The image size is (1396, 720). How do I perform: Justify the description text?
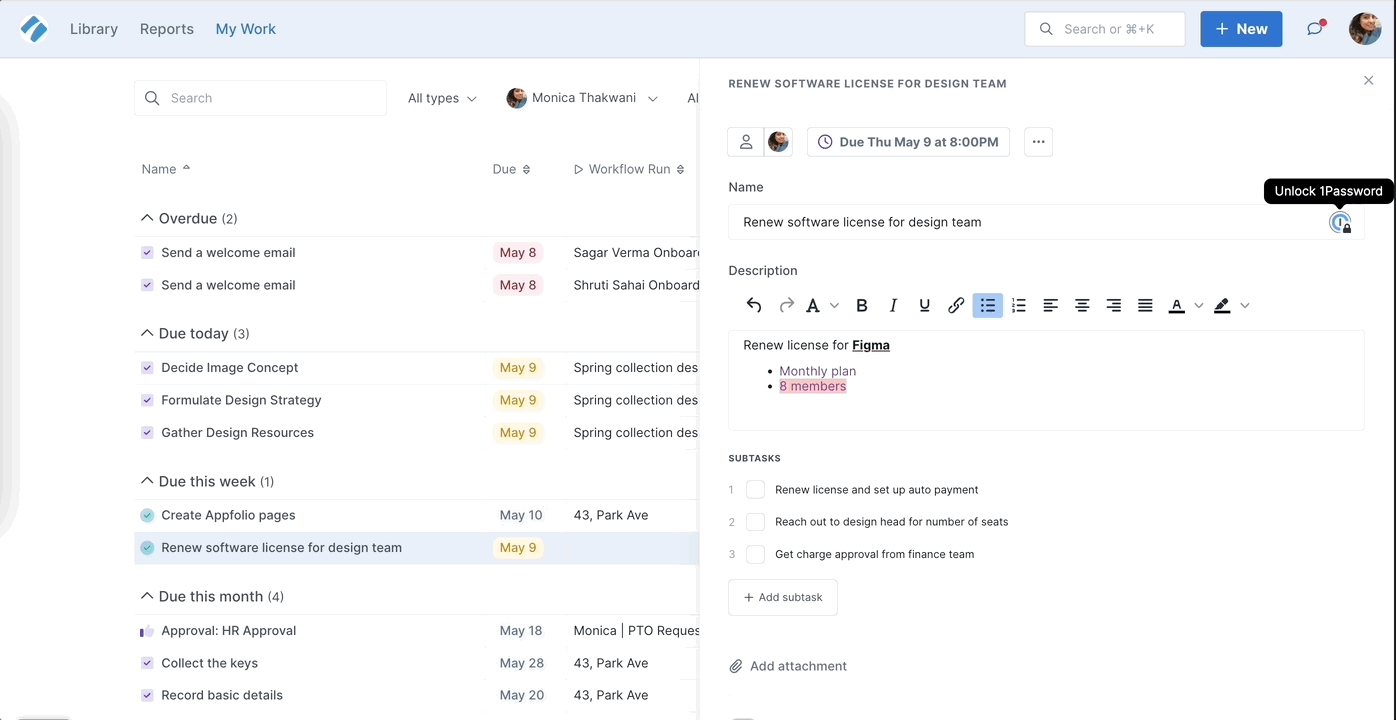(1145, 306)
